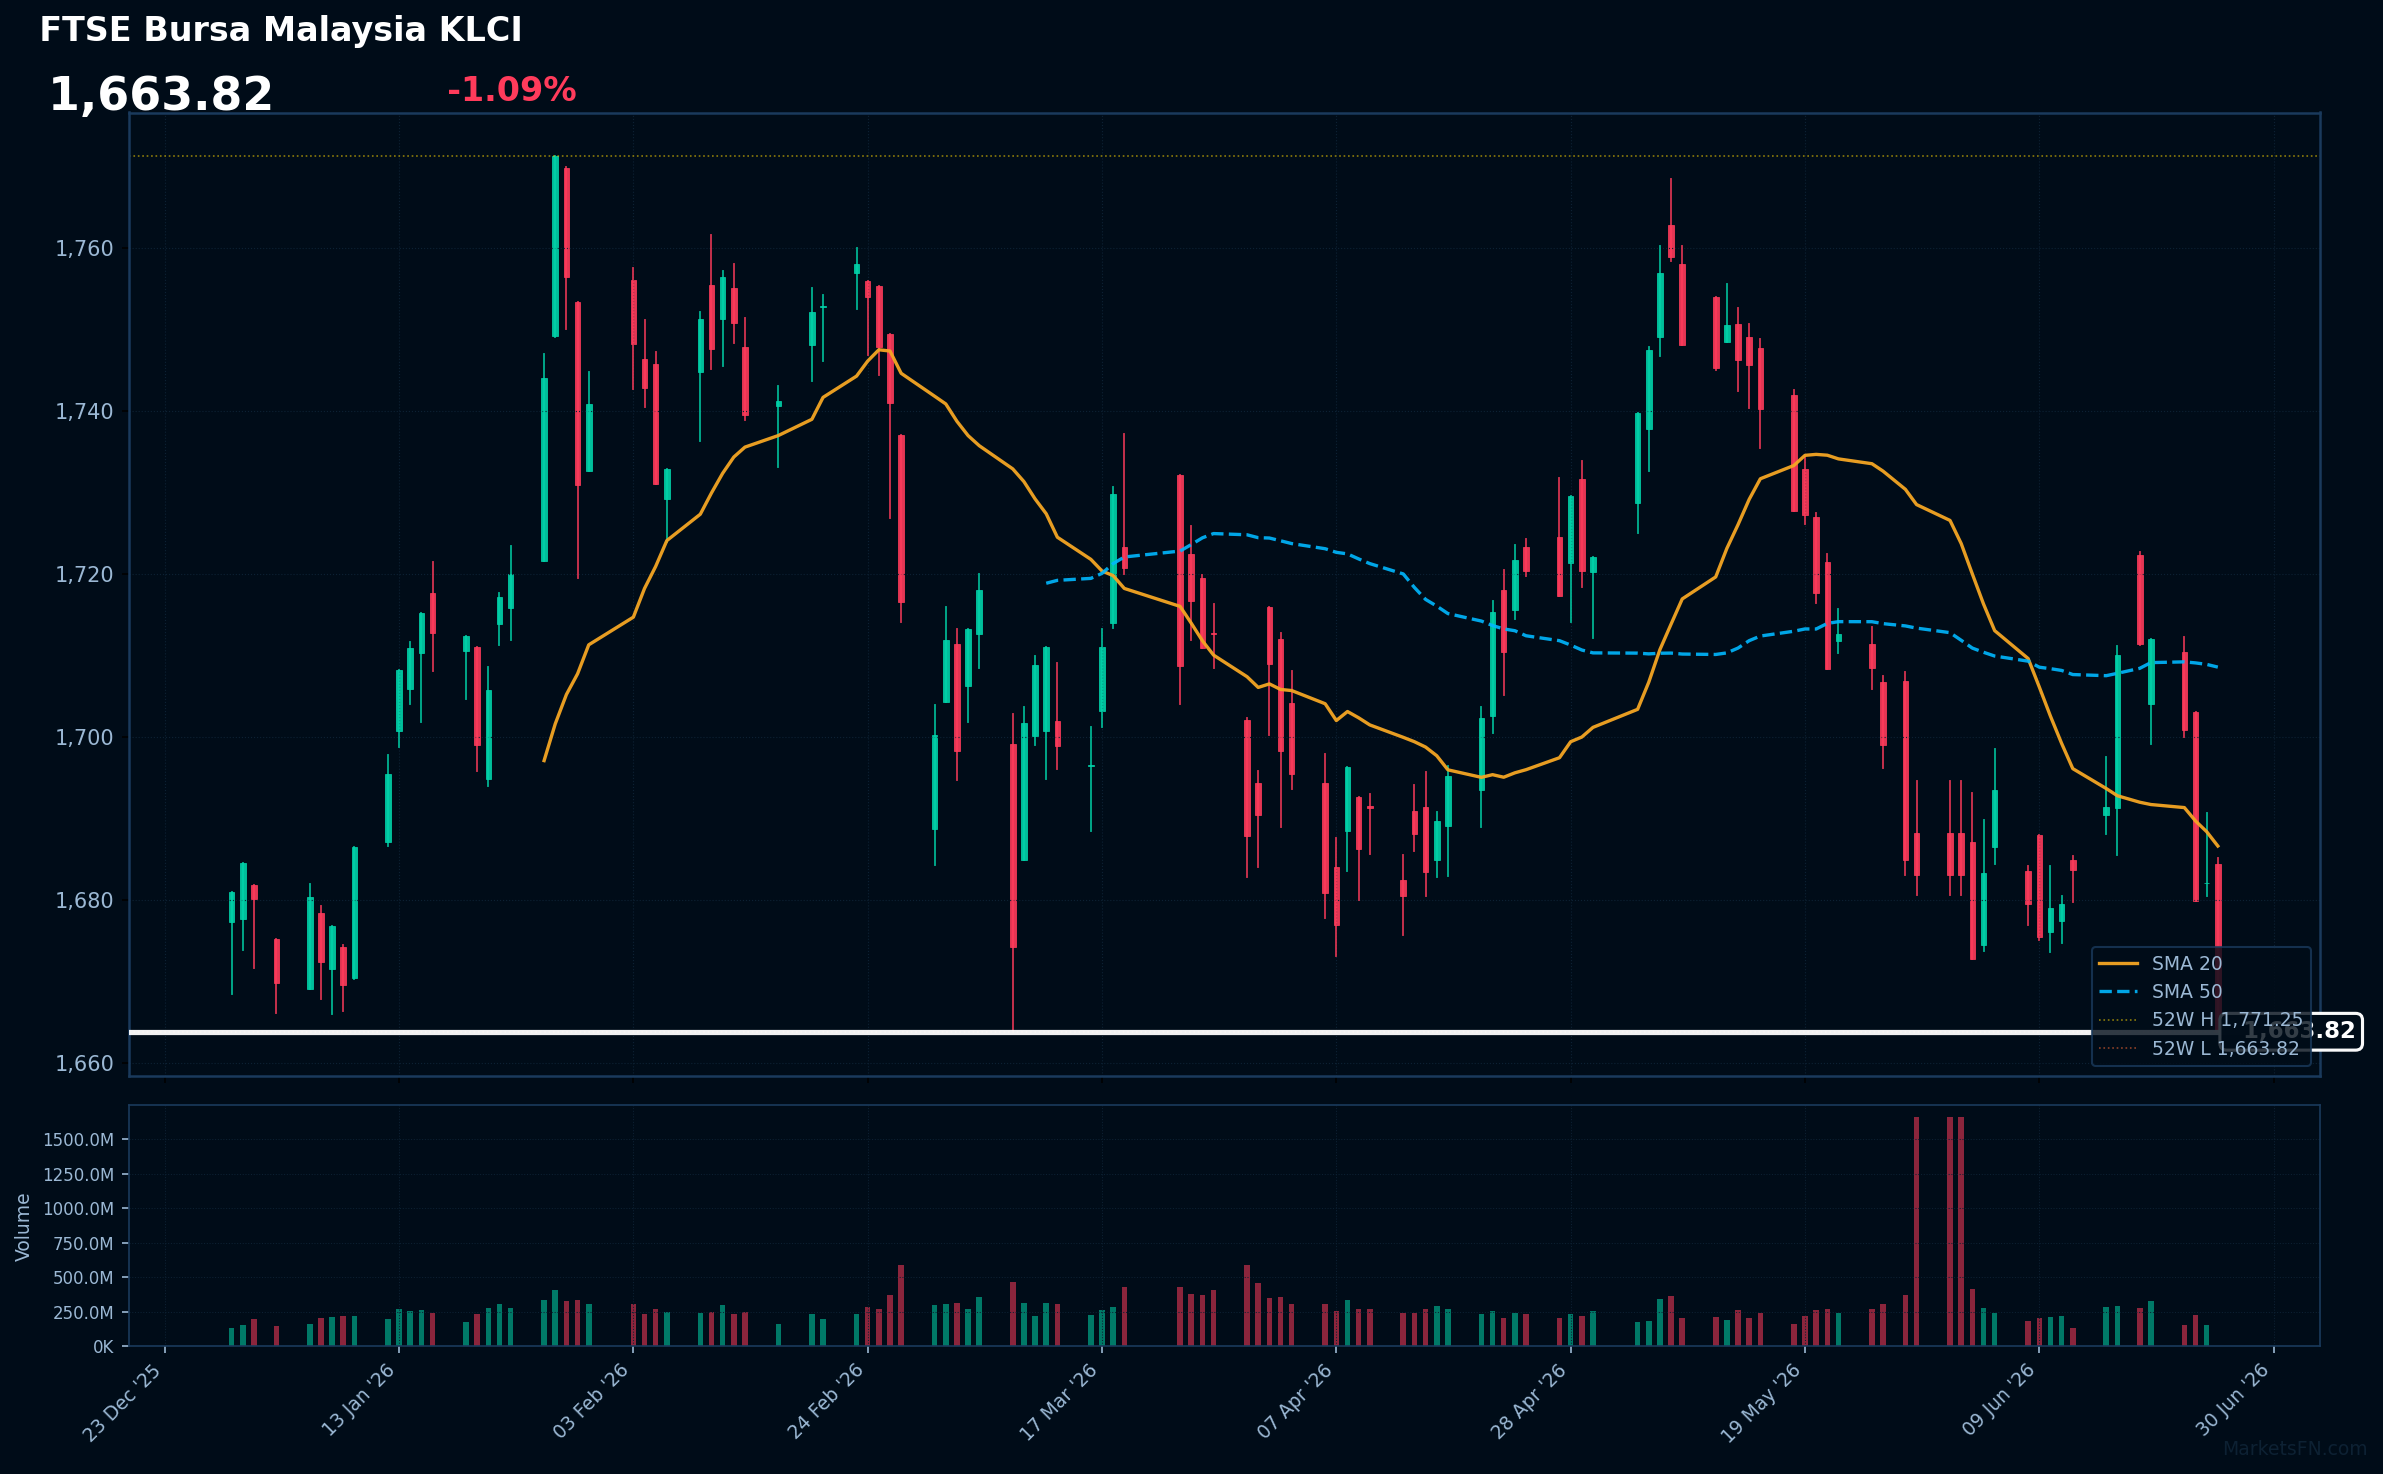This screenshot has width=2383, height=1474.
Task: Click the 1,680 price axis label
Action: click(85, 901)
